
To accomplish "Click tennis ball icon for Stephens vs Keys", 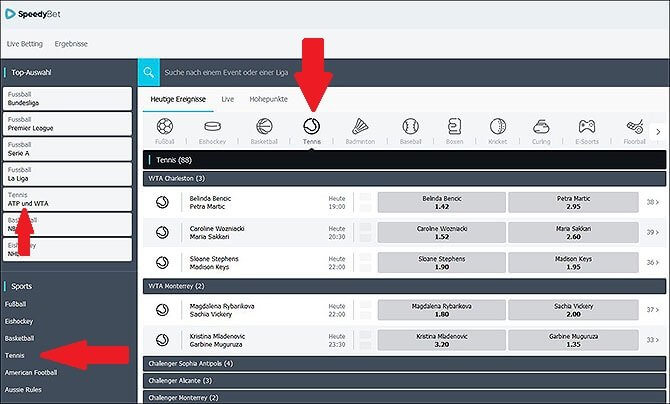I will click(162, 262).
